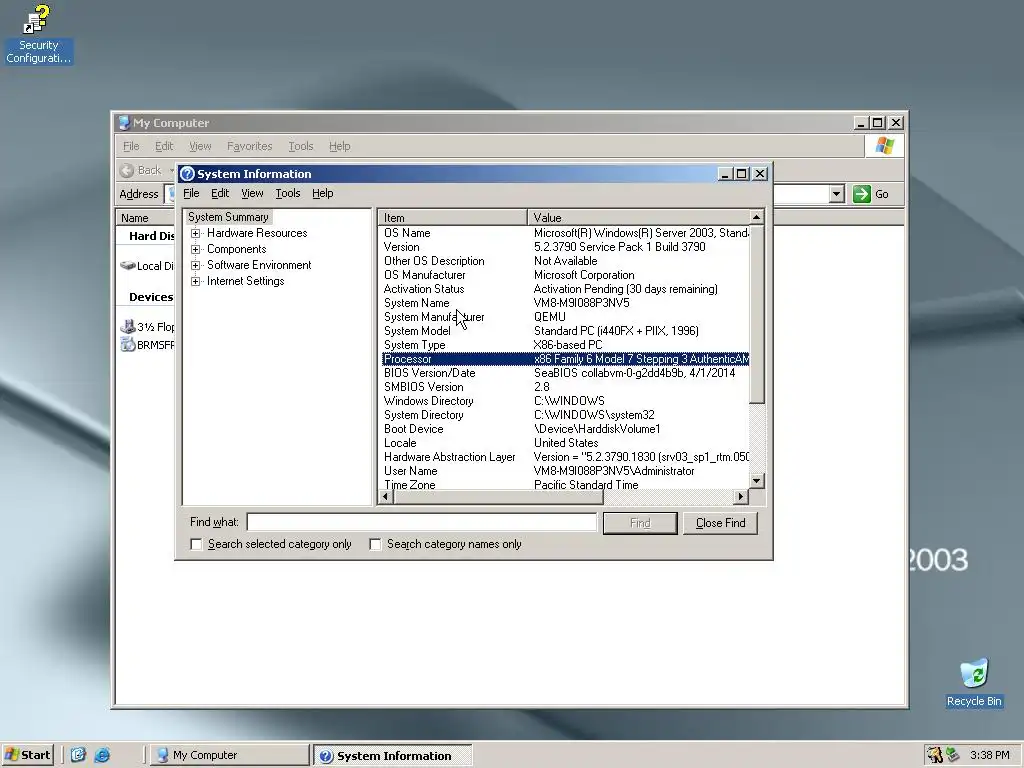Select the User Name row
This screenshot has height=768, width=1024.
pyautogui.click(x=565, y=471)
